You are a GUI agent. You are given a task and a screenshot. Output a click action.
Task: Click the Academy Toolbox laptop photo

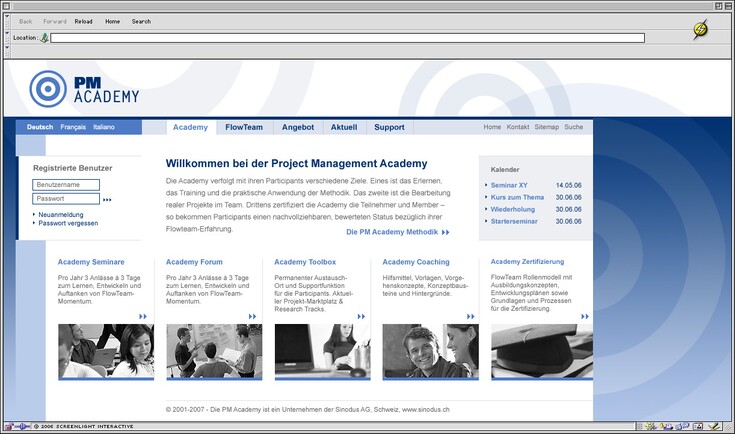coord(322,351)
